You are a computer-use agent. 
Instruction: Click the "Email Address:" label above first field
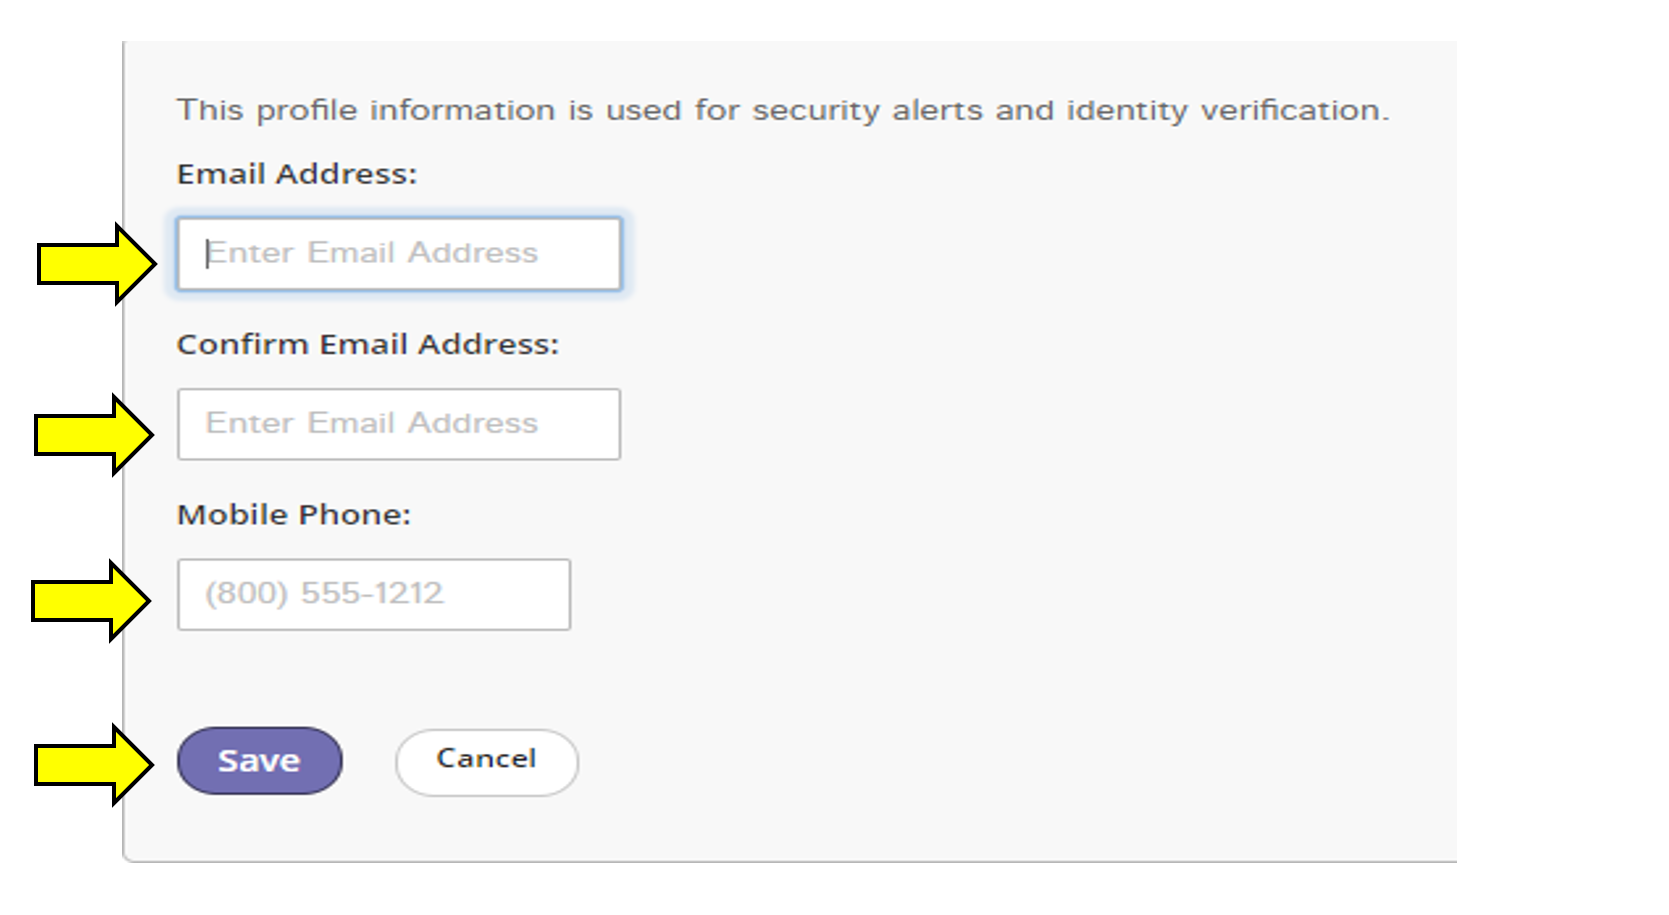[x=296, y=174]
